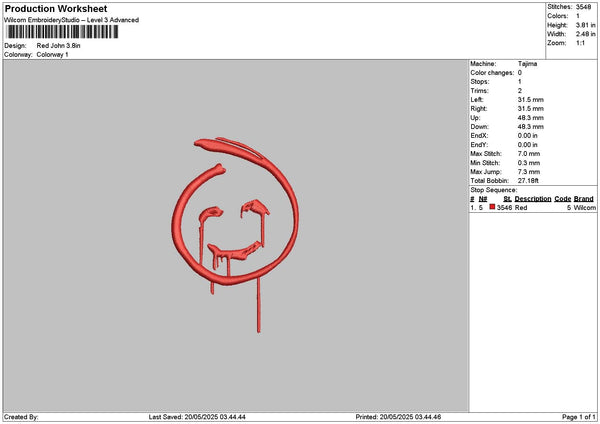
Task: Click the 'Page 1 of 1' indicator
Action: click(x=579, y=417)
